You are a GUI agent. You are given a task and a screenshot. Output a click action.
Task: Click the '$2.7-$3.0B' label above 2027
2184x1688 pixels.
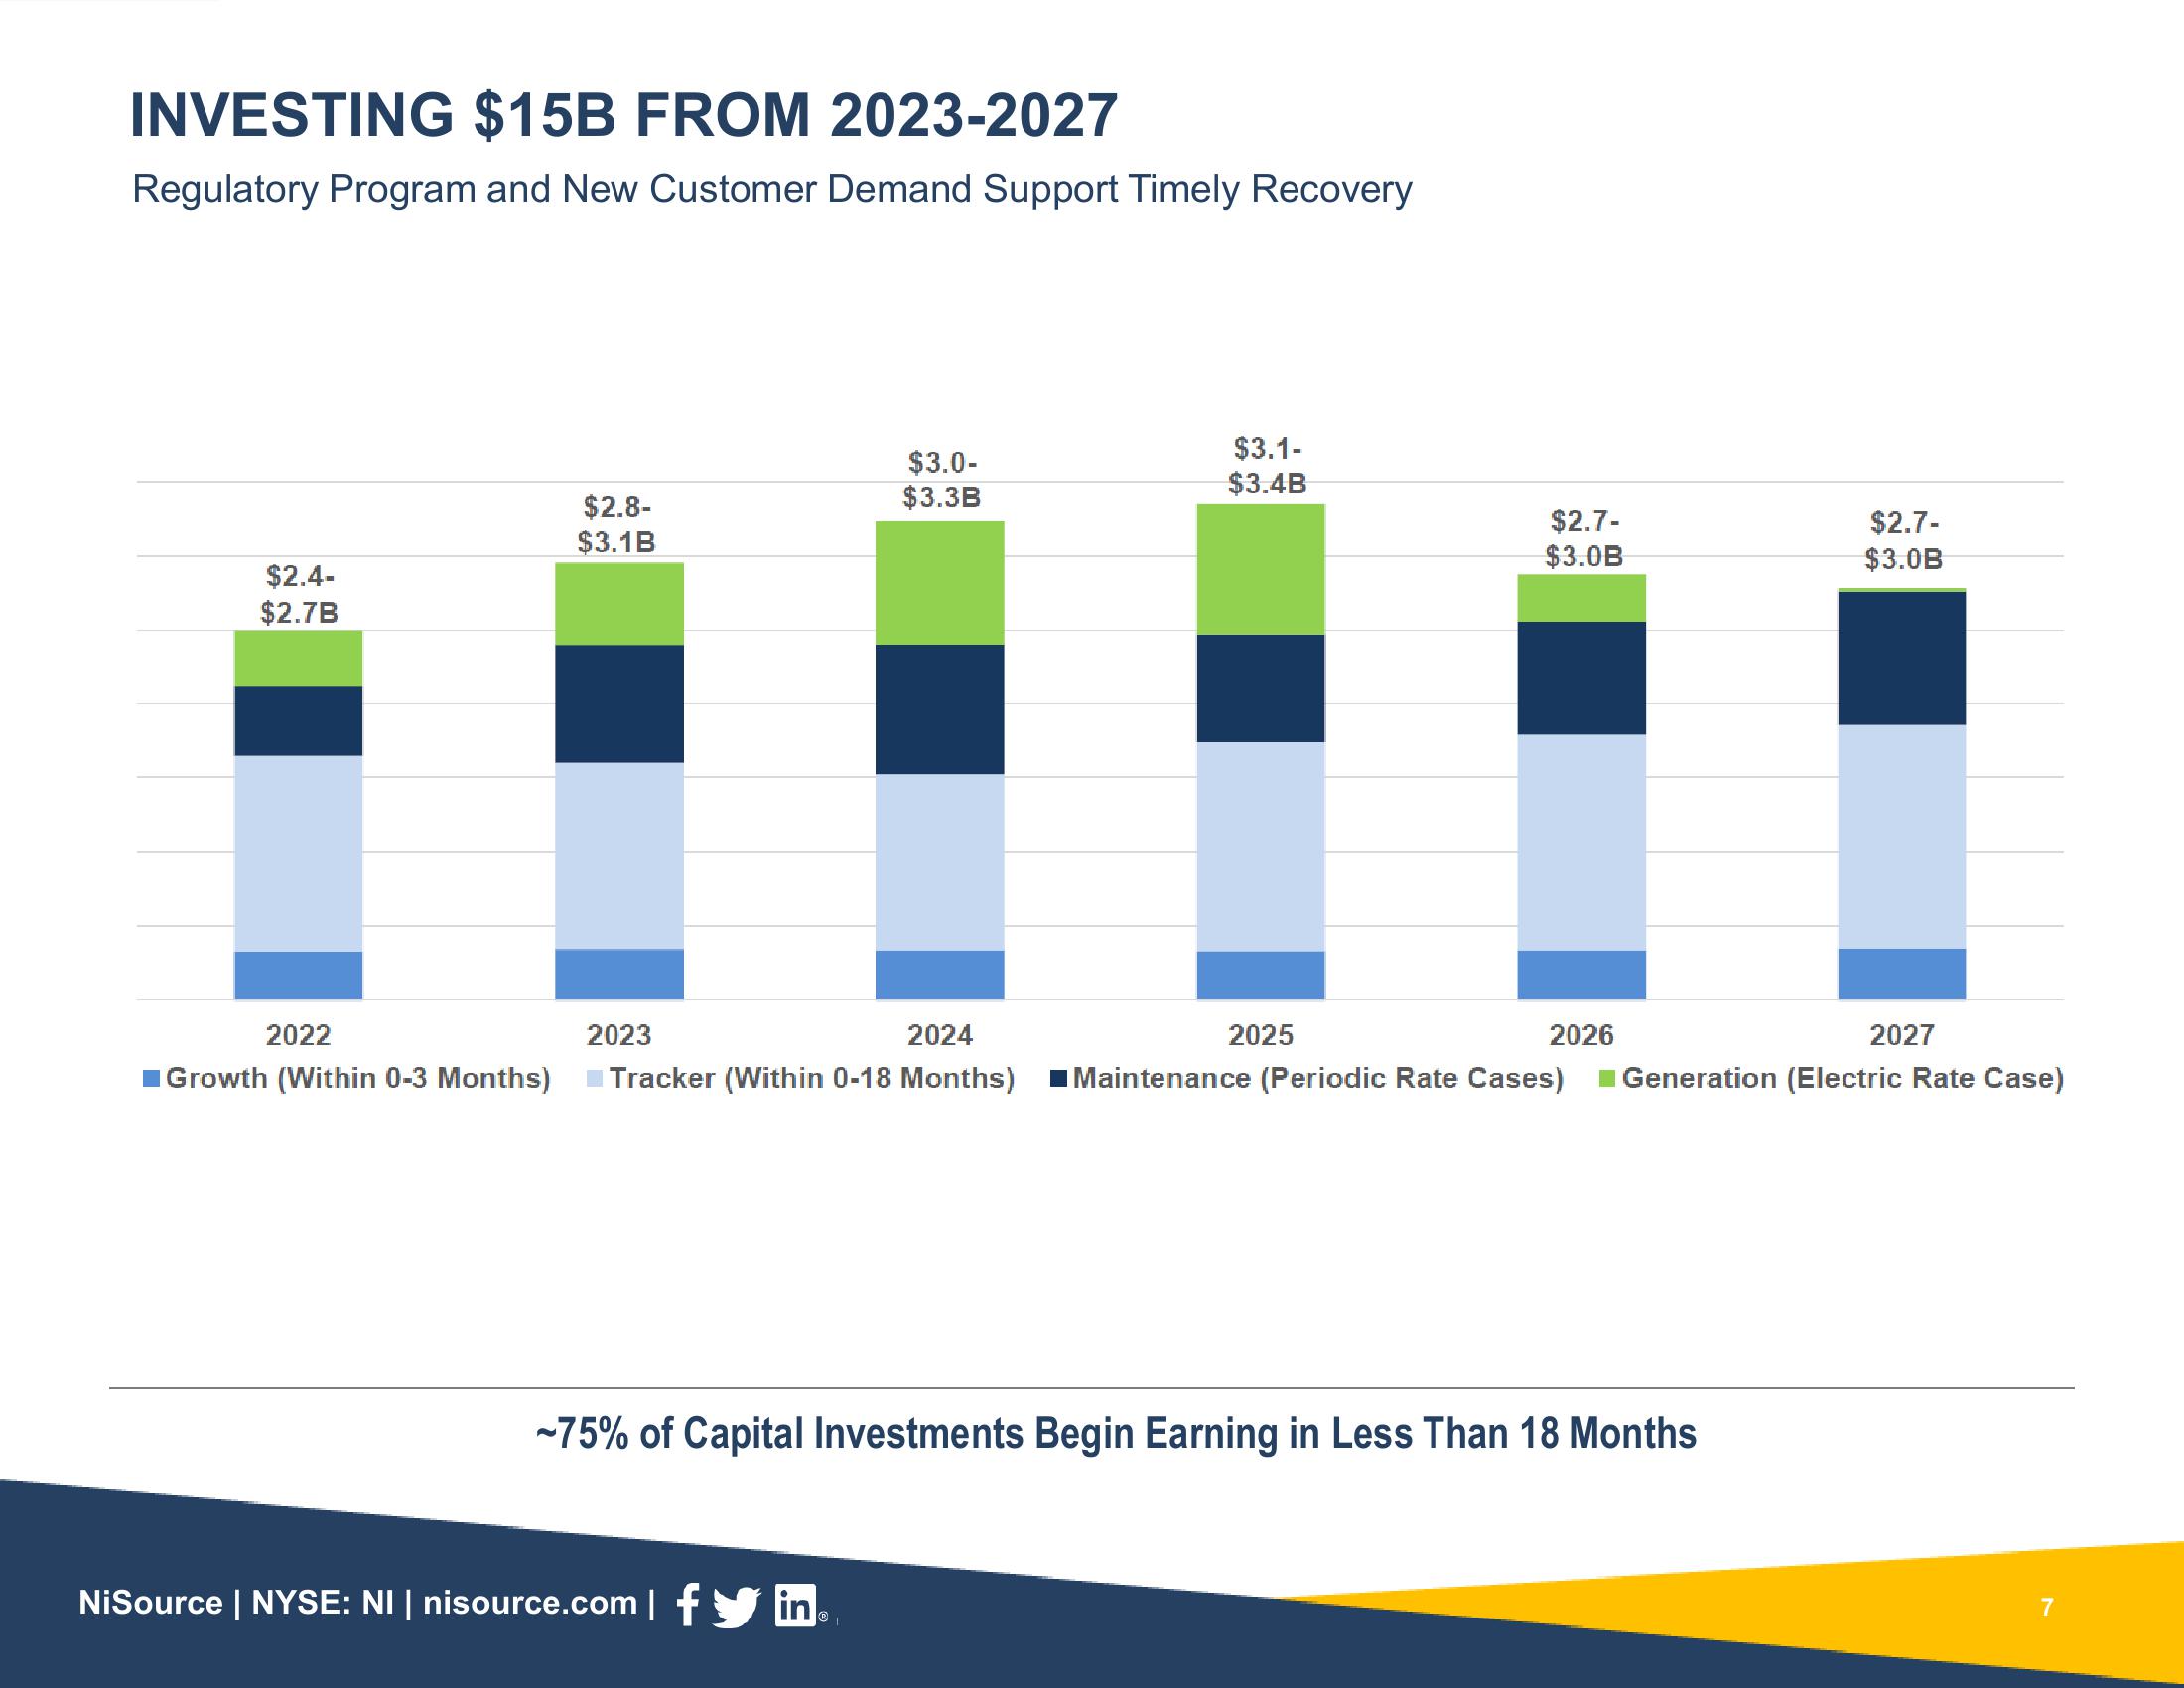pyautogui.click(x=1904, y=540)
